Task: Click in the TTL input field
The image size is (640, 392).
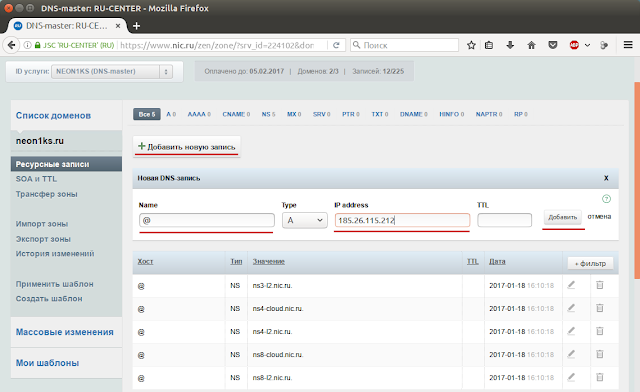Action: point(504,220)
